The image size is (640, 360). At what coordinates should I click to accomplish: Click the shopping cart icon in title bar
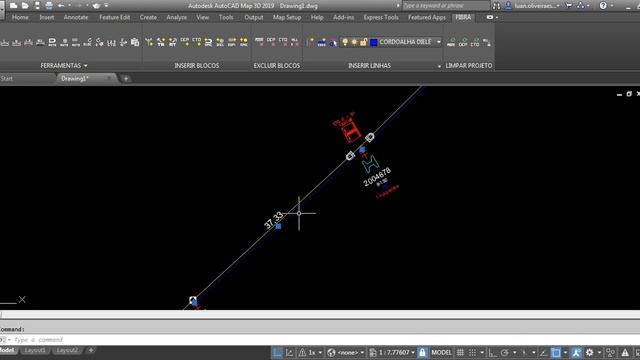[x=569, y=5]
